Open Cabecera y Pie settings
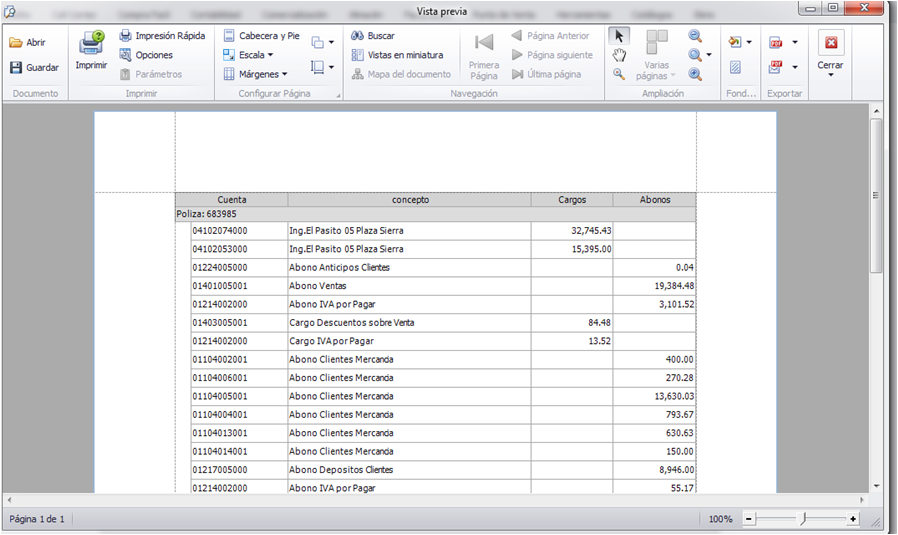 click(x=262, y=36)
